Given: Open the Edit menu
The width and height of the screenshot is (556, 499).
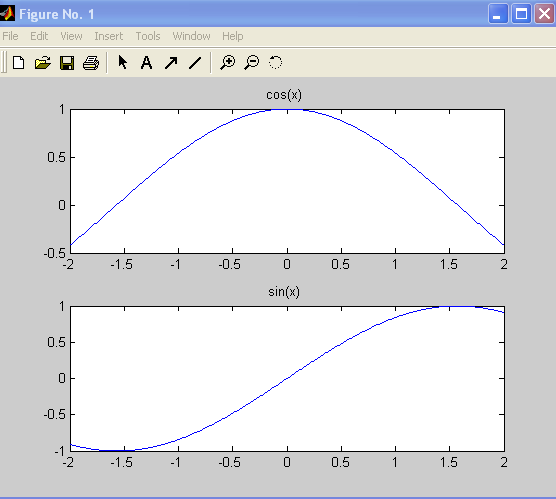Looking at the screenshot, I should (x=39, y=36).
